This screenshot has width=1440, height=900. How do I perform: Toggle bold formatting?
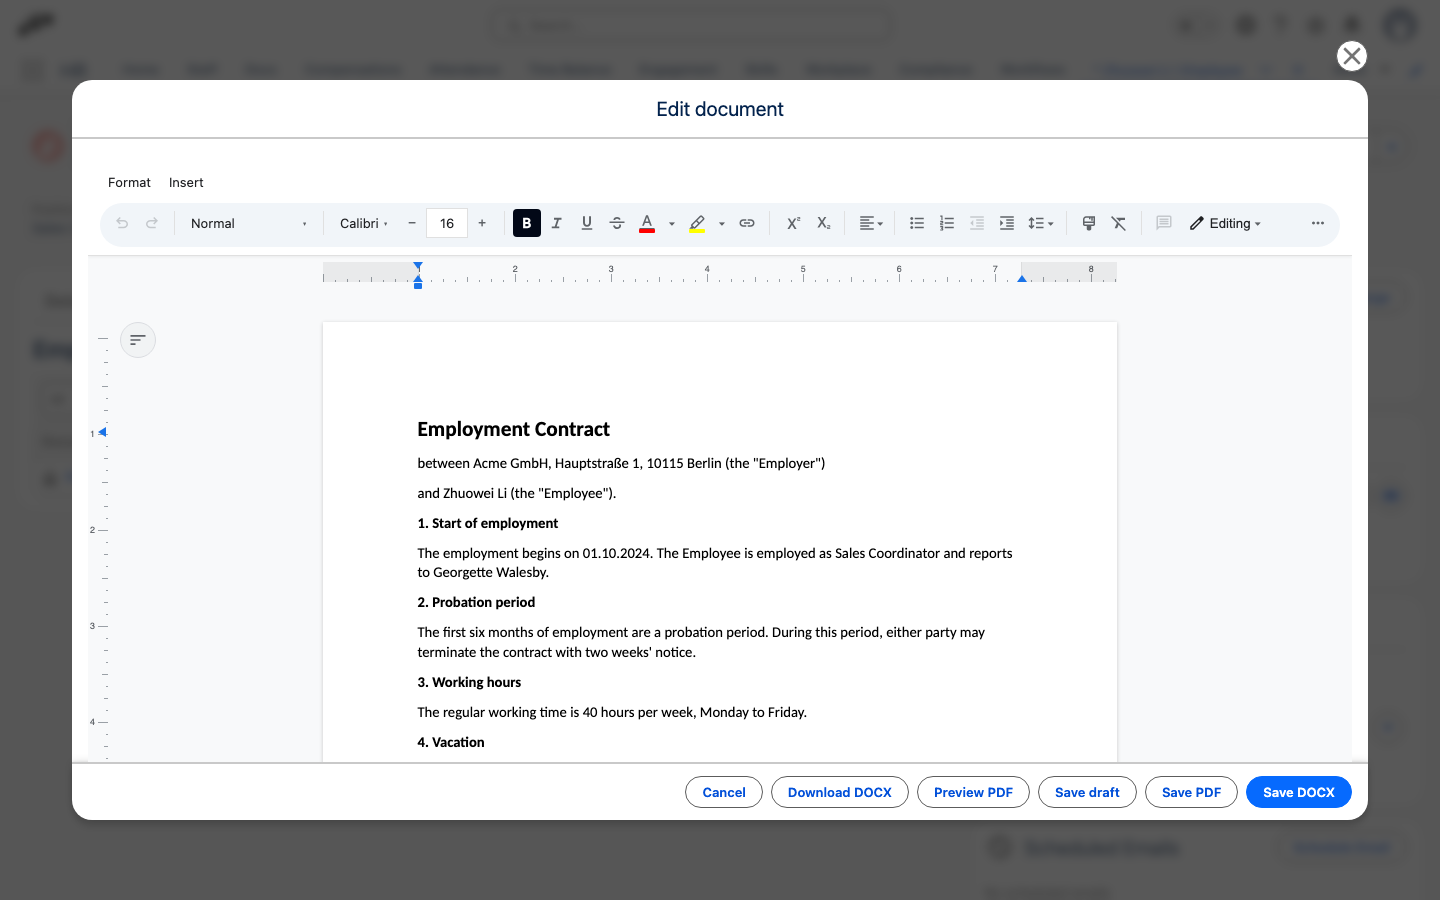coord(527,223)
